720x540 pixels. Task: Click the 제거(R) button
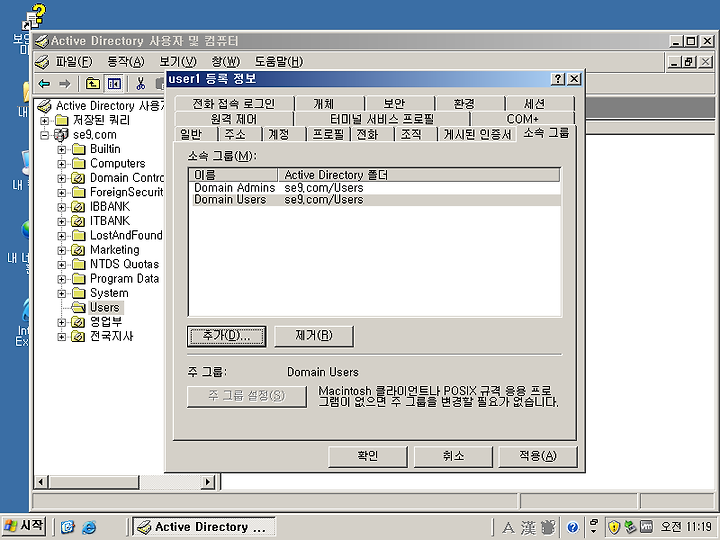(x=314, y=336)
